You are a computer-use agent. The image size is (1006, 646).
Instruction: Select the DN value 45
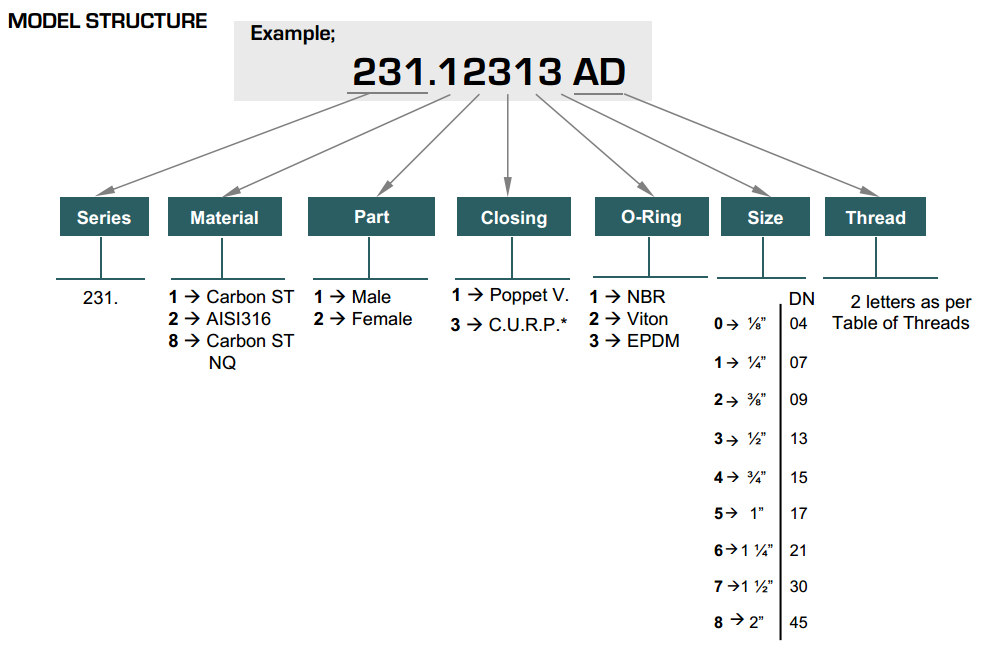[x=798, y=623]
